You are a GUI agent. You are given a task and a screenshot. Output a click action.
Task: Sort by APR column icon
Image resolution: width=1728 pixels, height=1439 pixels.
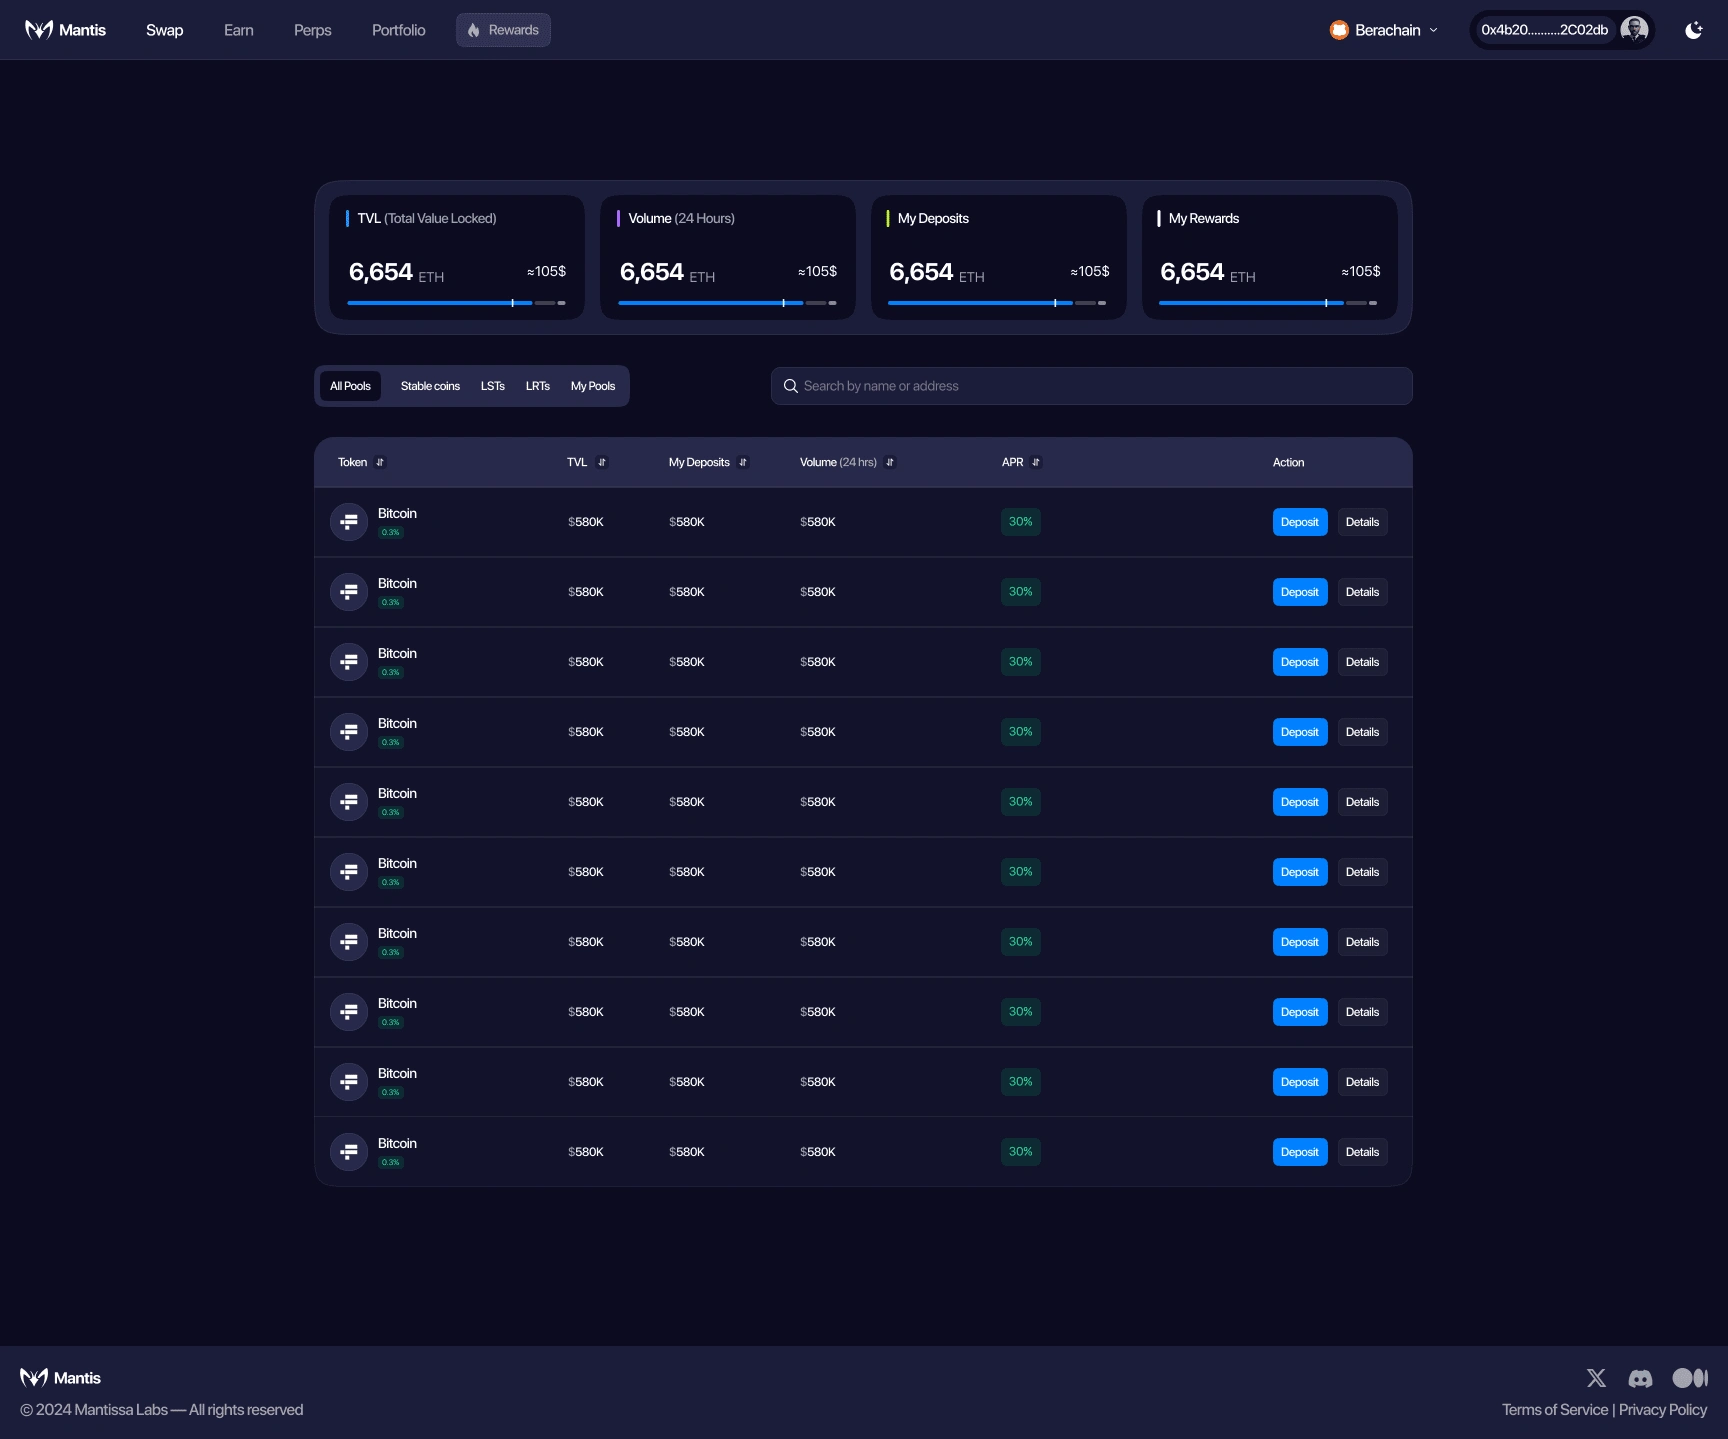point(1036,463)
